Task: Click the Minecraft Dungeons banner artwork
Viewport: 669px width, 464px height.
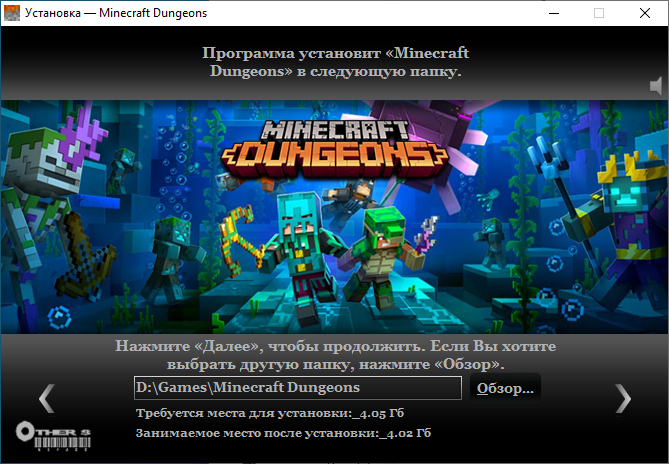Action: click(334, 217)
